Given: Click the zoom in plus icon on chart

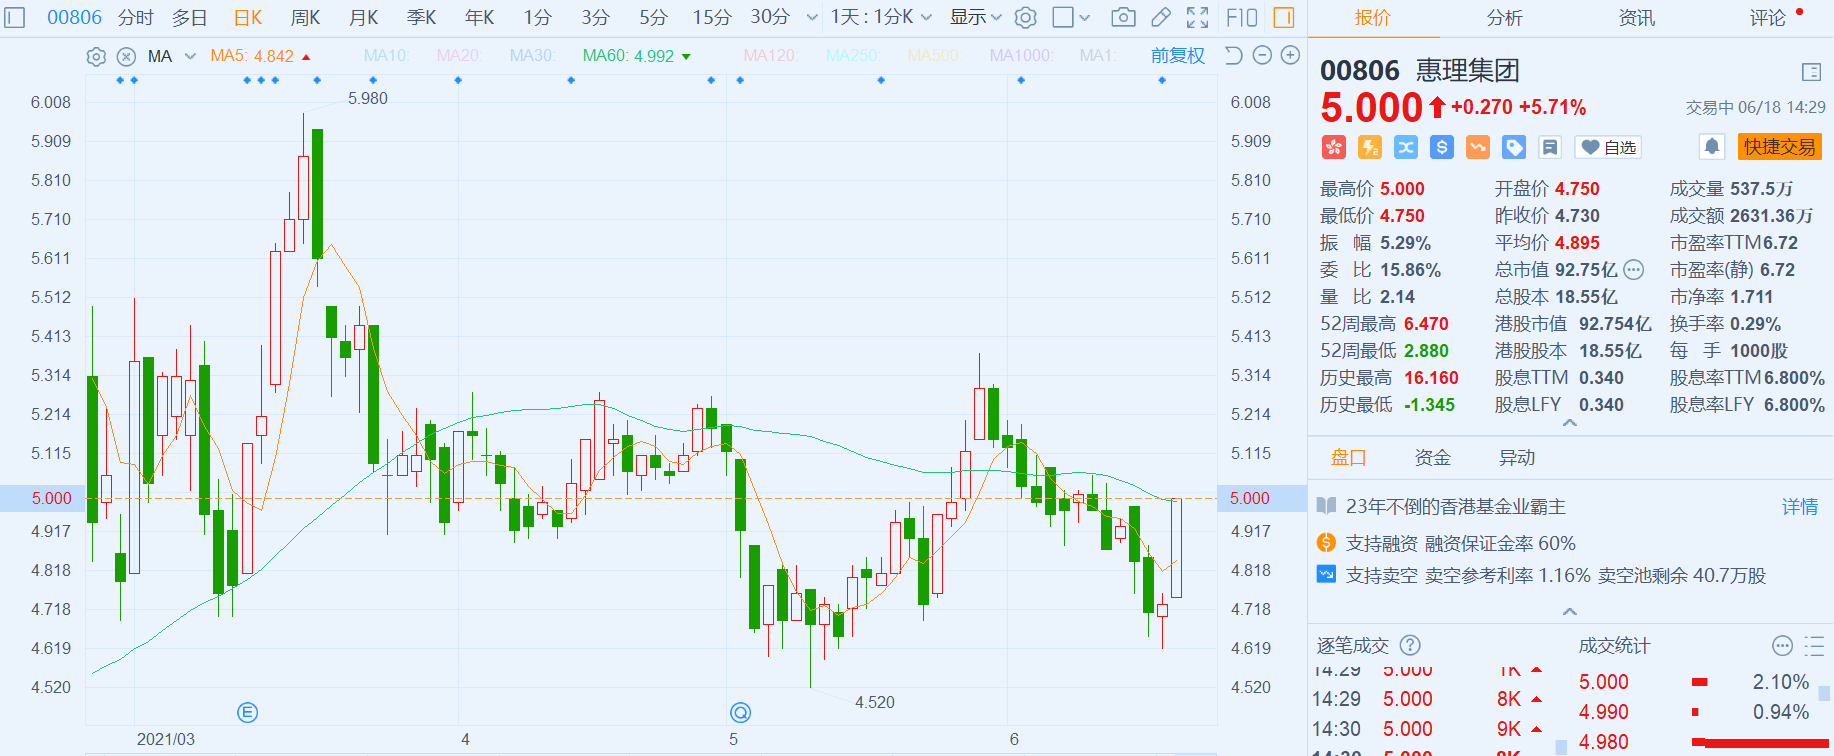Looking at the screenshot, I should click(1290, 56).
